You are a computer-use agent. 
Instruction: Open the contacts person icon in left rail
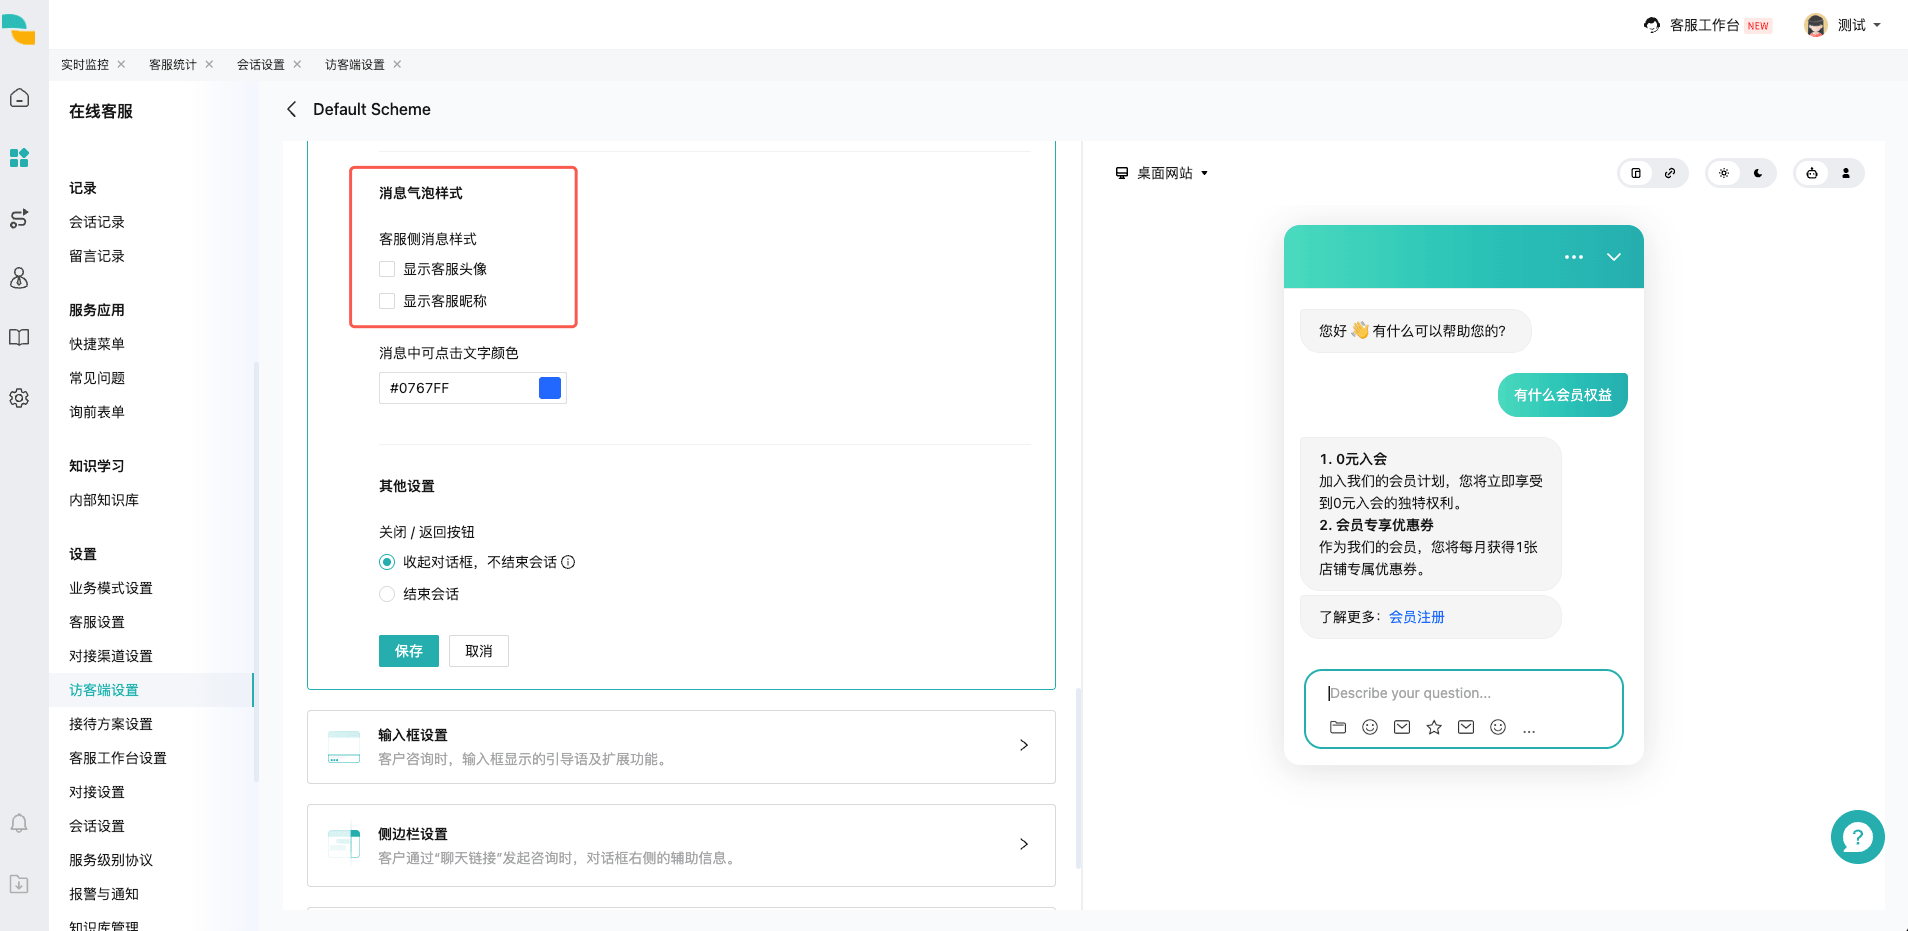pos(19,278)
